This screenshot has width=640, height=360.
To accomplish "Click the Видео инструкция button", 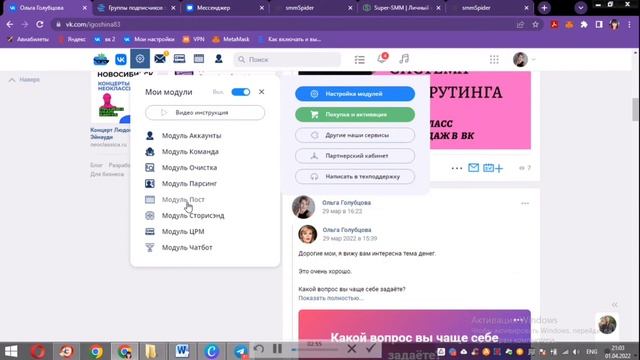I will (205, 113).
